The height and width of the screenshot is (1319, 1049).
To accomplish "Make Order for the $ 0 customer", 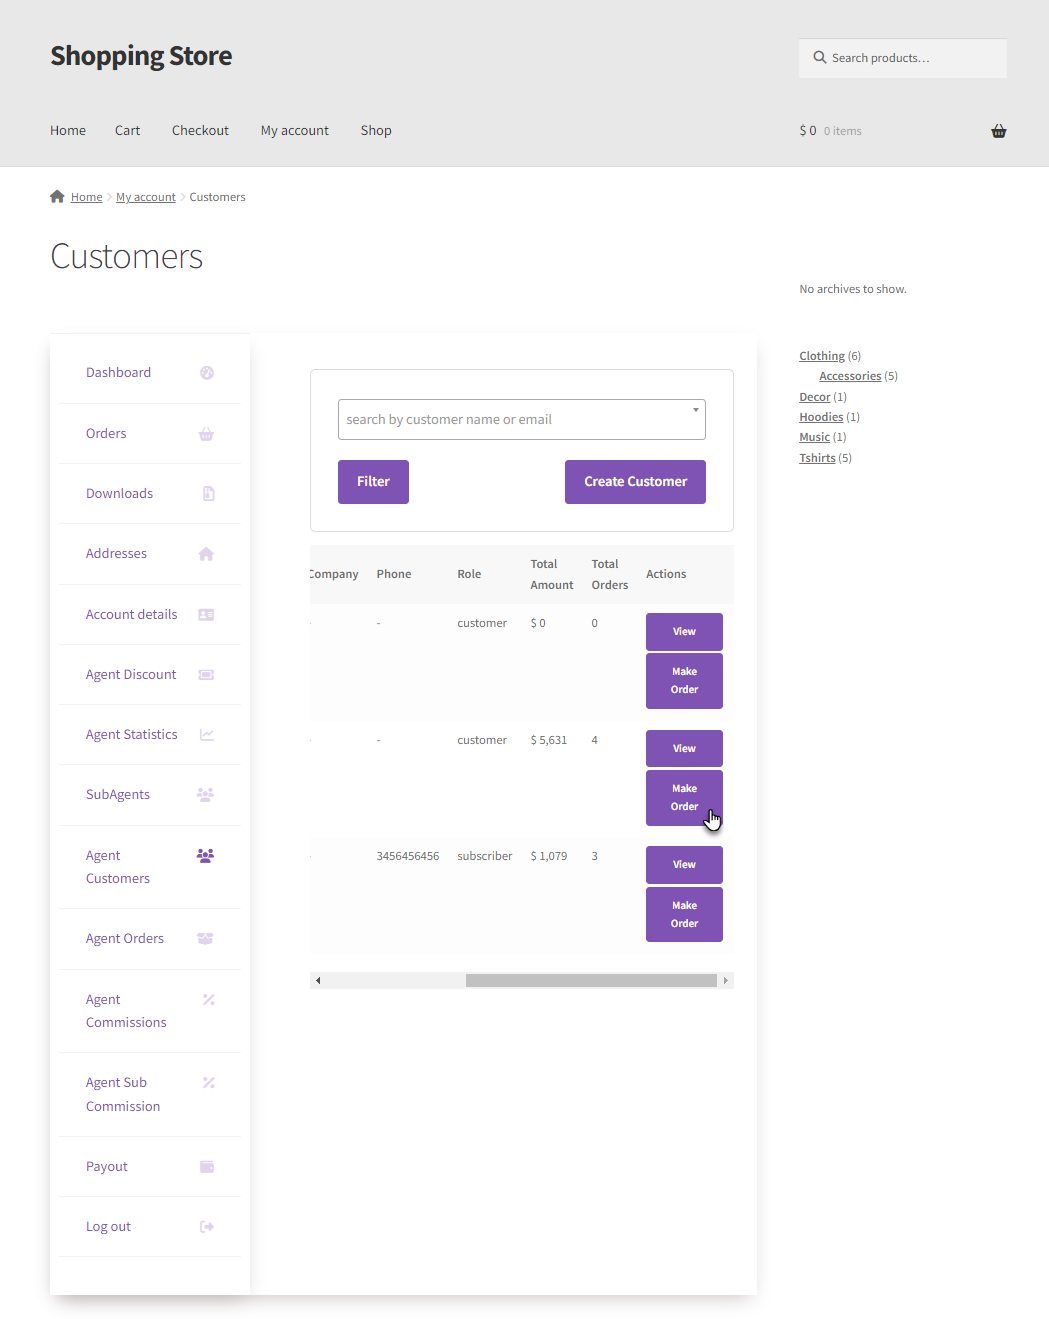I will (684, 681).
